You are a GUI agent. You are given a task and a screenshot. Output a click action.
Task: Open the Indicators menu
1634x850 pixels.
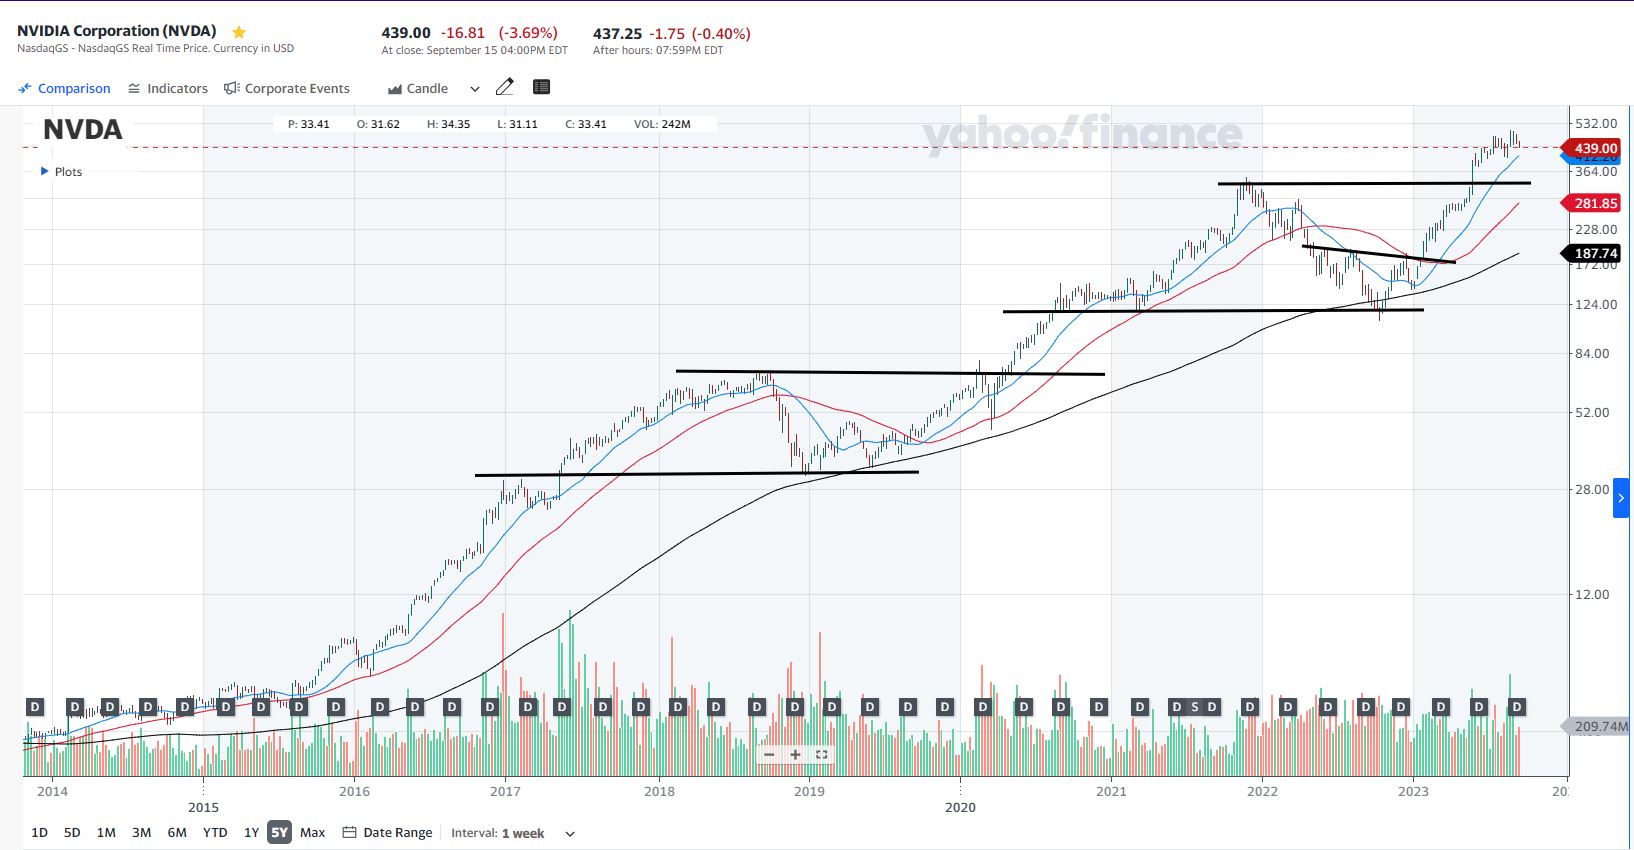tap(168, 88)
